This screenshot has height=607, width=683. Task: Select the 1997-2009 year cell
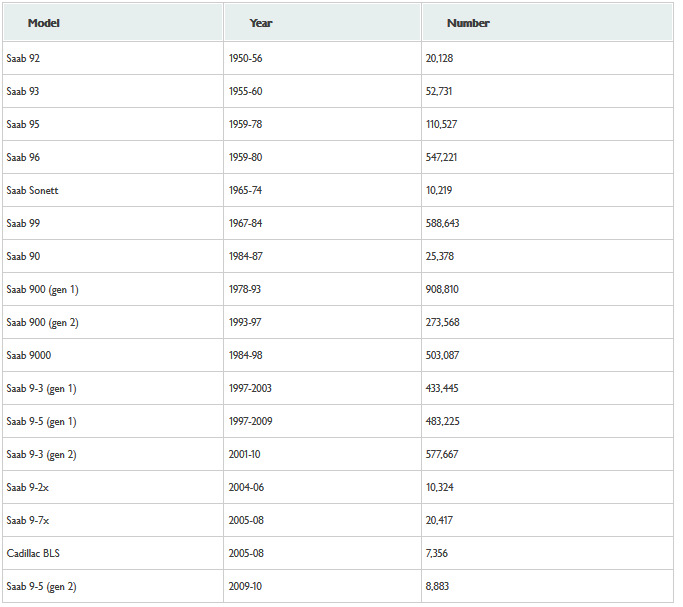point(250,421)
